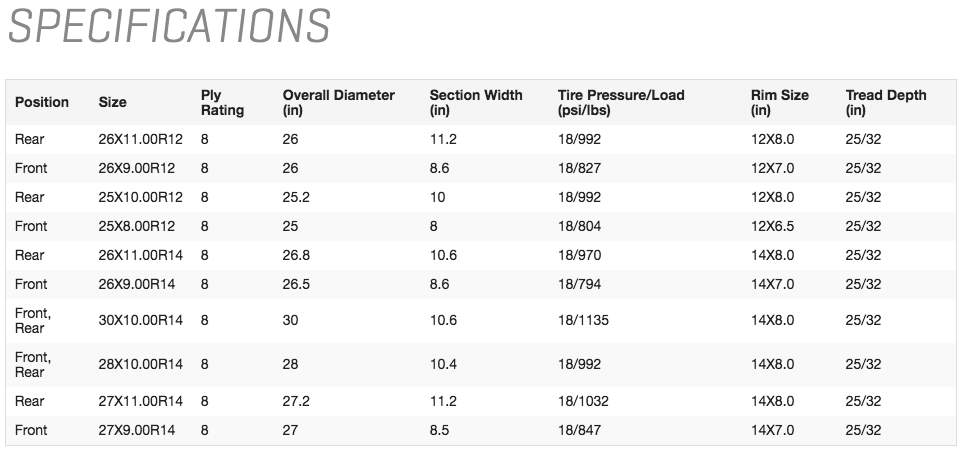Image resolution: width=961 pixels, height=451 pixels.
Task: Select the Overall Diameter column header
Action: click(x=338, y=102)
